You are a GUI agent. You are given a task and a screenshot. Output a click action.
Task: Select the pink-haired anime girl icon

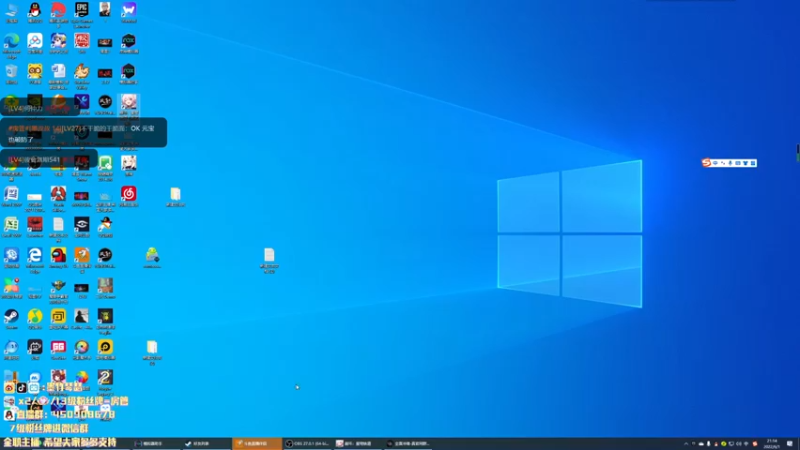coord(129,104)
